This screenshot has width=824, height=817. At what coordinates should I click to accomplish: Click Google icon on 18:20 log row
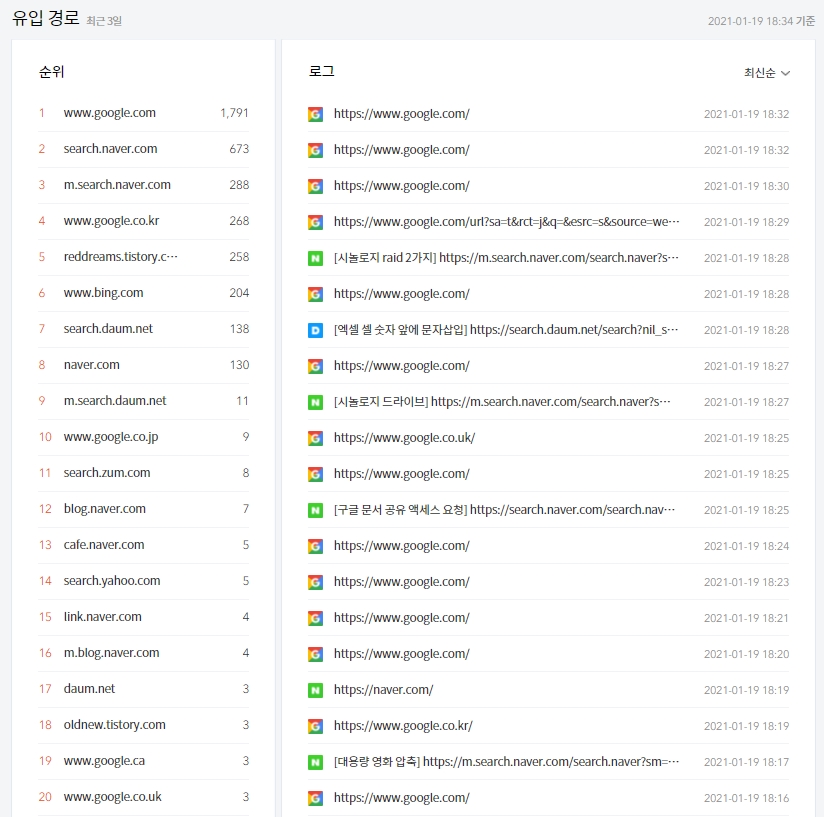(315, 654)
